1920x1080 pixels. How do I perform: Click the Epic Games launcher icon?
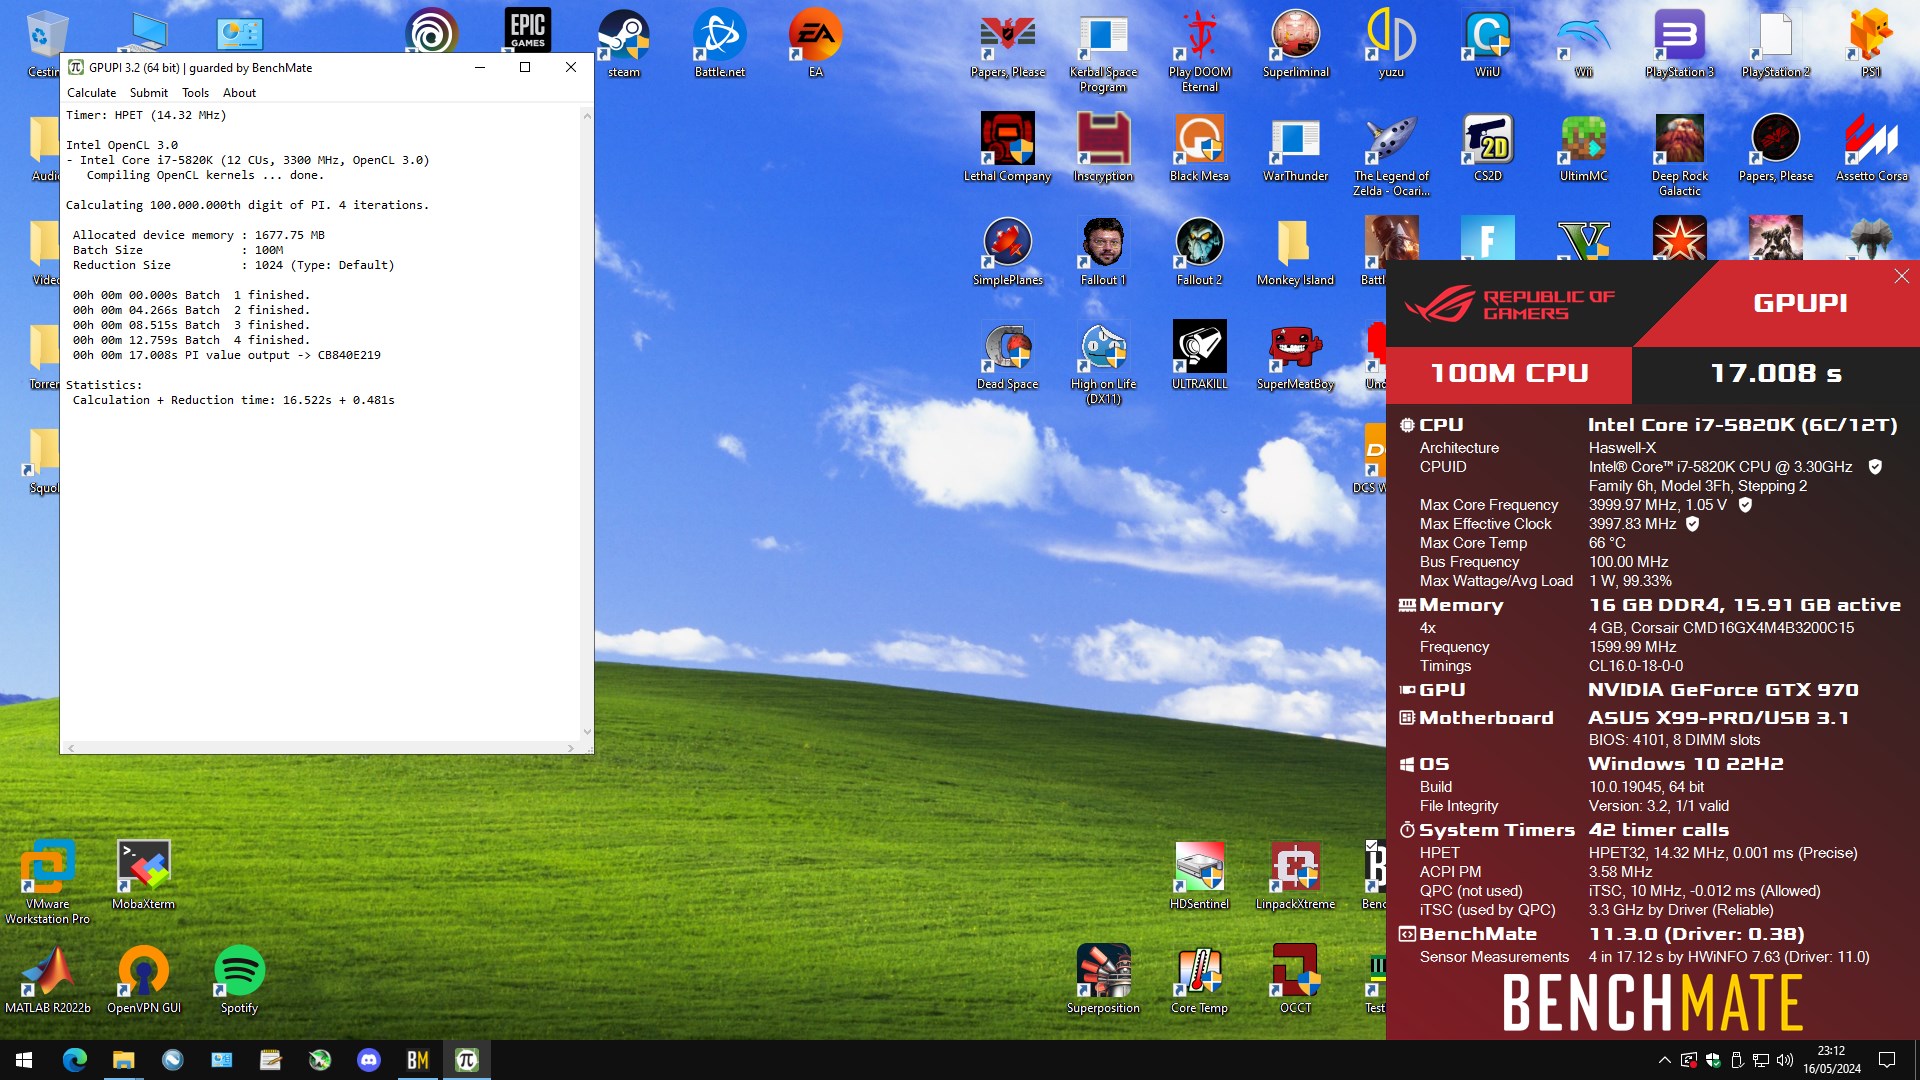(x=527, y=30)
